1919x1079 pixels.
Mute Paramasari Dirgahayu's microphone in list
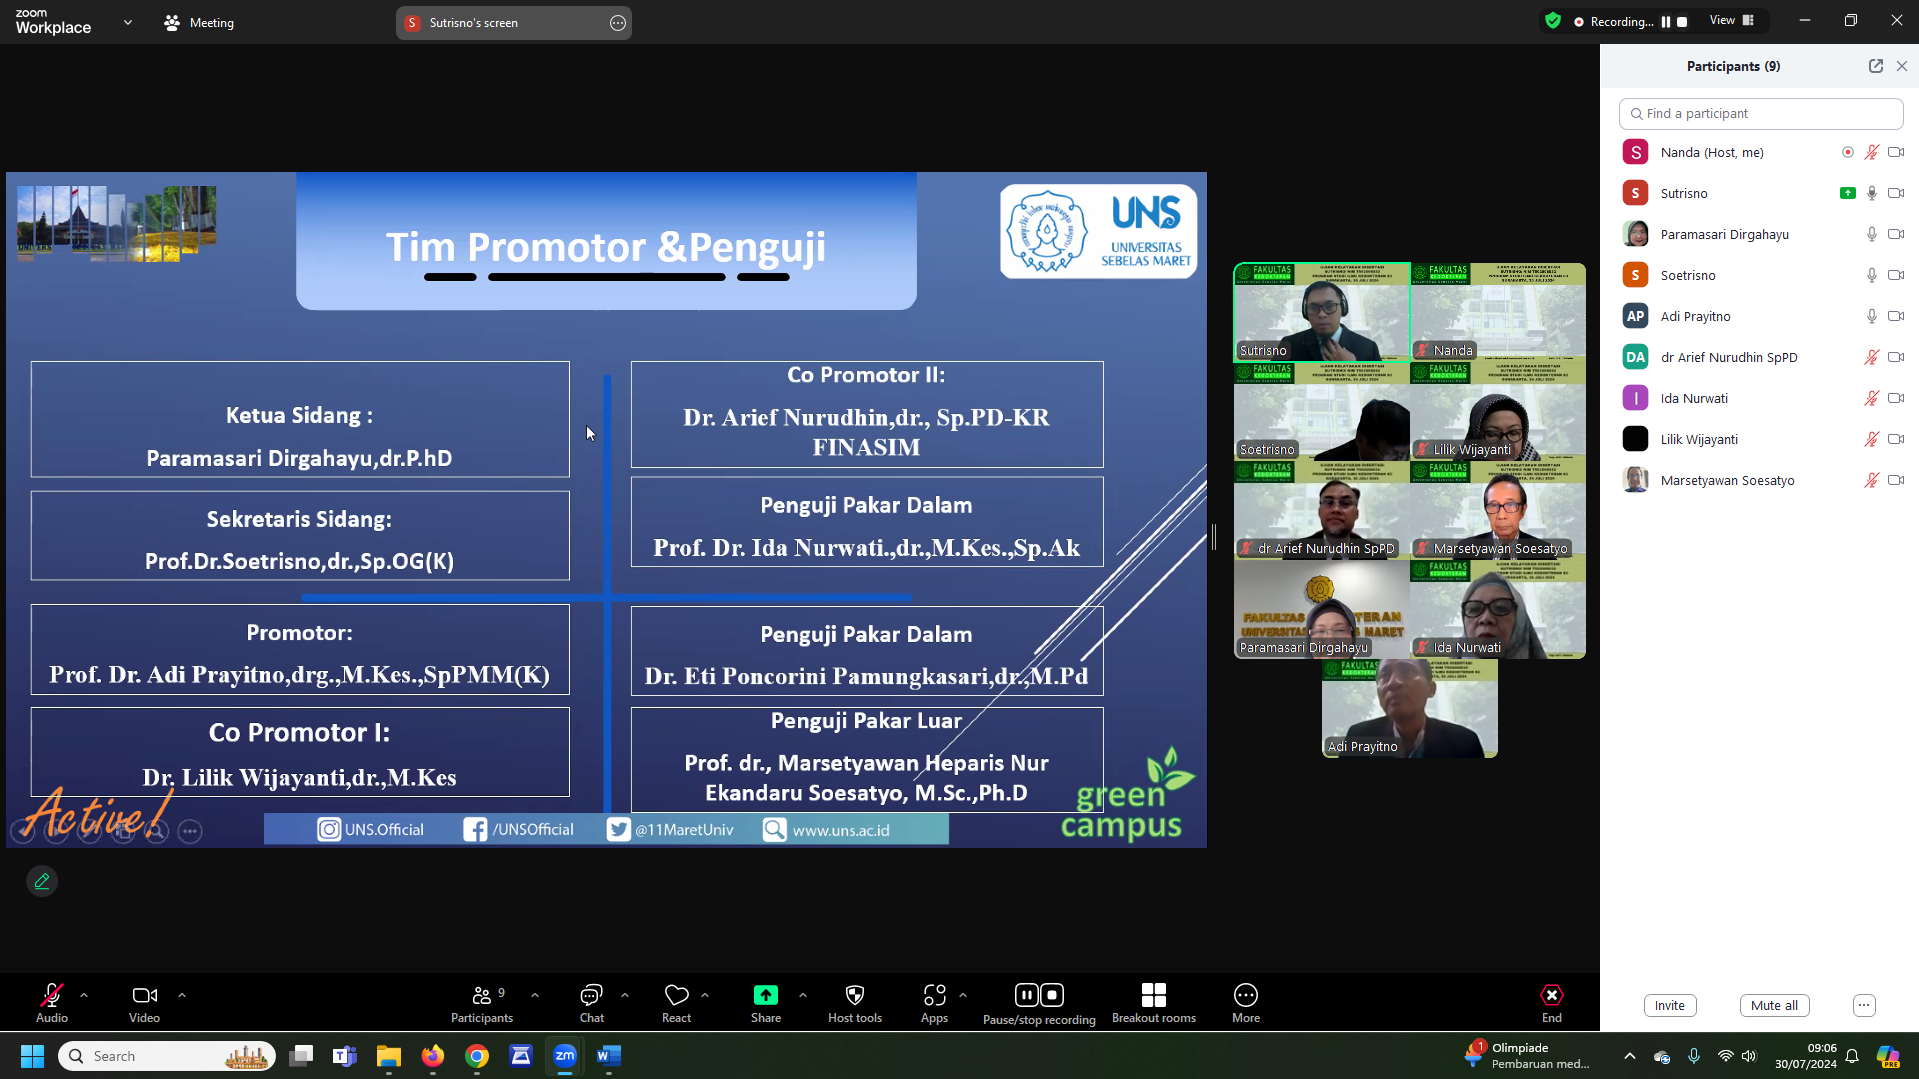pyautogui.click(x=1872, y=234)
